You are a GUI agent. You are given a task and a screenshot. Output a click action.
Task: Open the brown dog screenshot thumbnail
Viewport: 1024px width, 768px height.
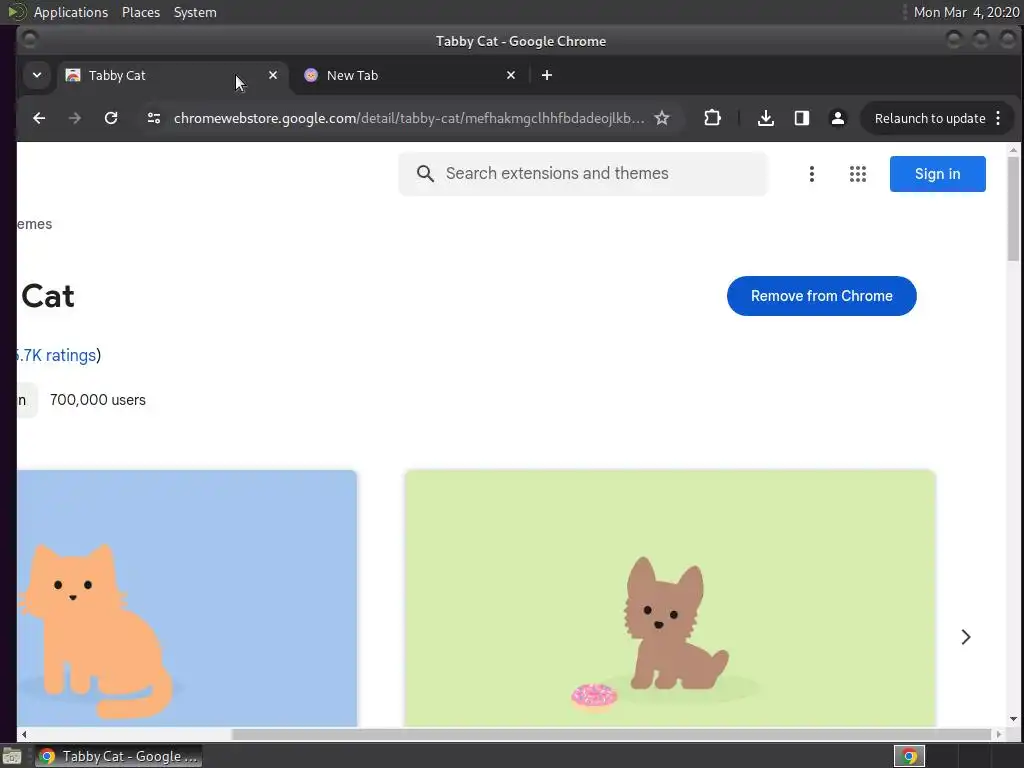[x=670, y=598]
